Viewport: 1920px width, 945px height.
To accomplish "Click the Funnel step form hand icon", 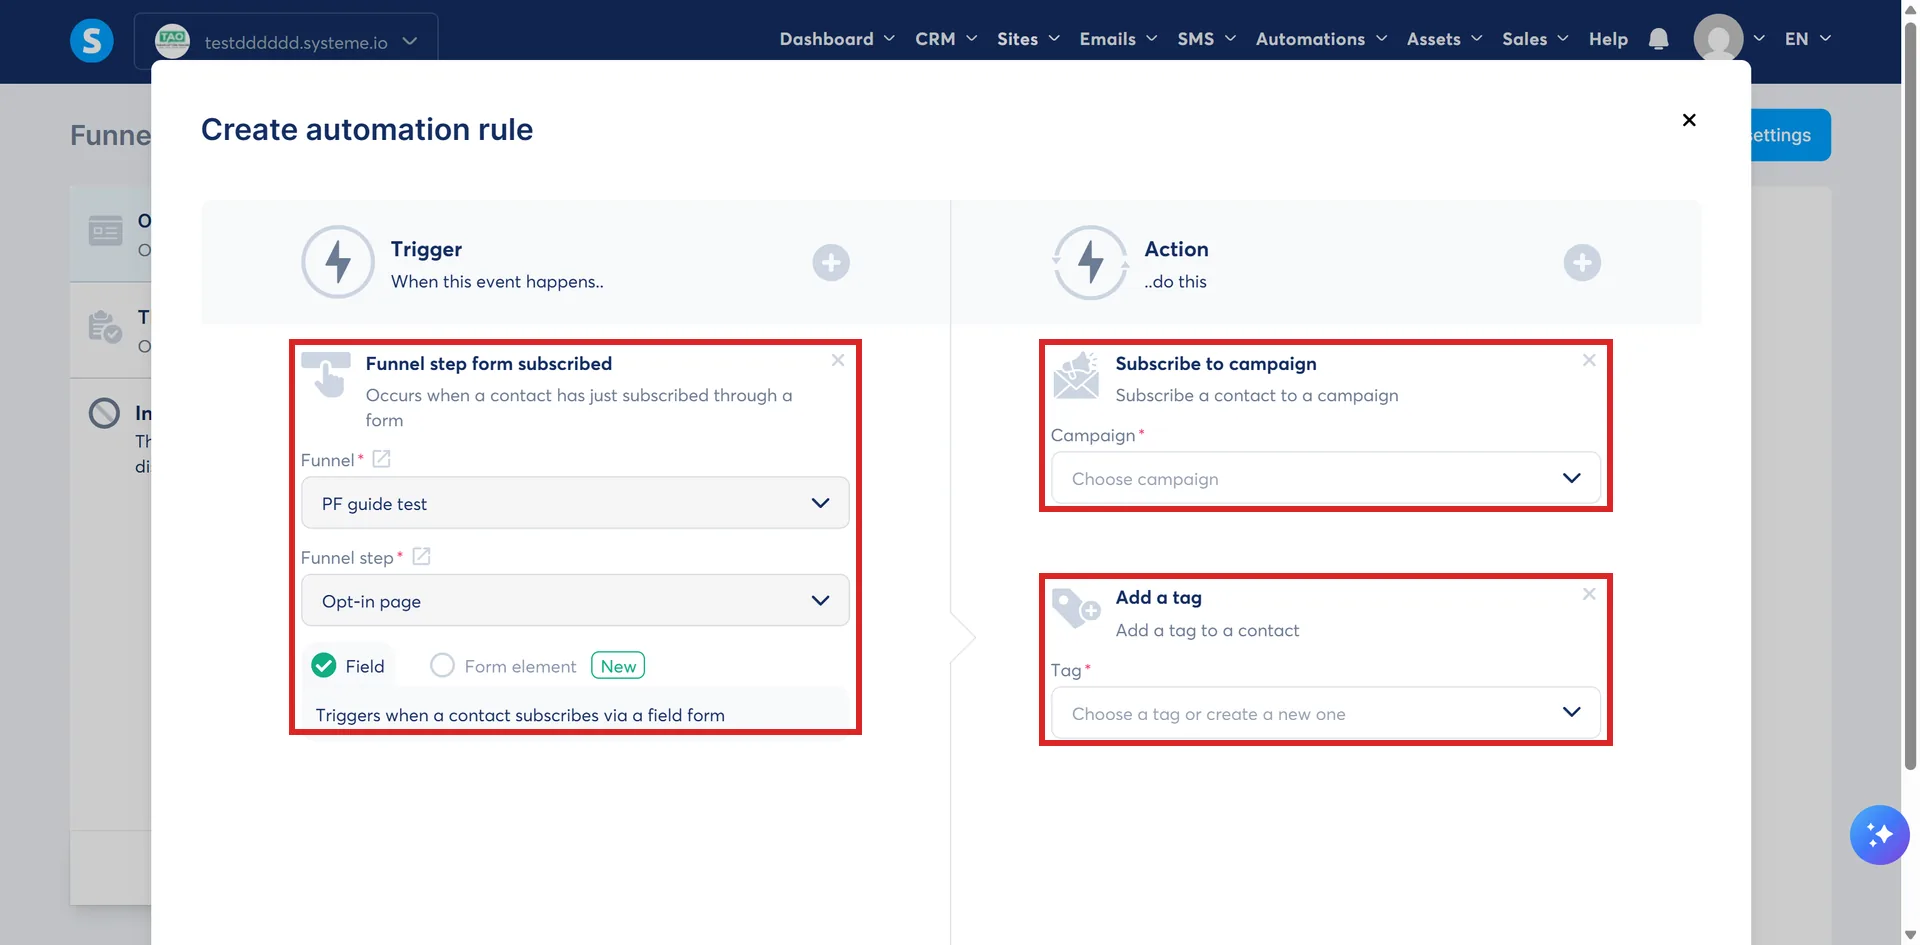I will pyautogui.click(x=326, y=375).
